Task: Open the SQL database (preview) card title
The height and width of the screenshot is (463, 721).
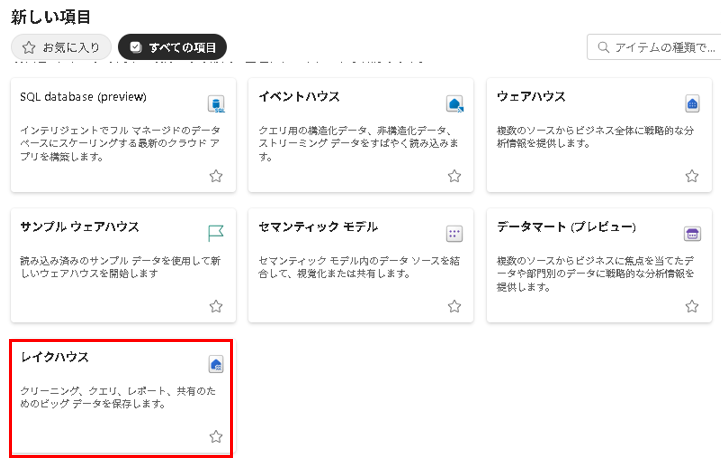Action: pyautogui.click(x=83, y=97)
